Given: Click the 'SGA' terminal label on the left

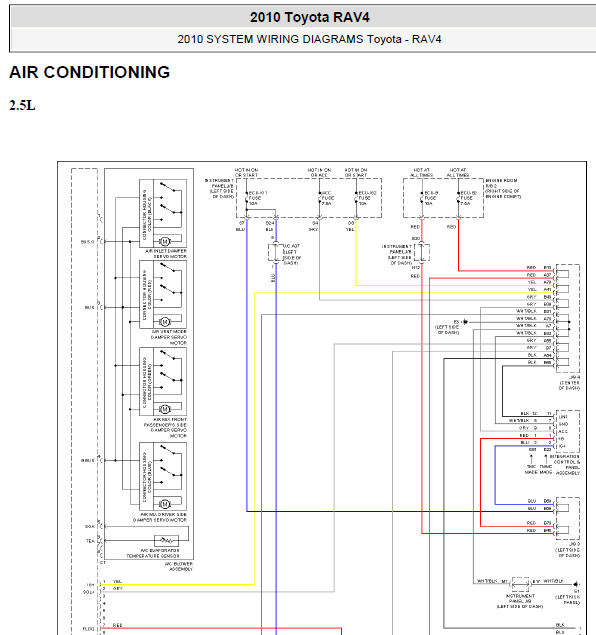Looking at the screenshot, I should click(x=90, y=526).
